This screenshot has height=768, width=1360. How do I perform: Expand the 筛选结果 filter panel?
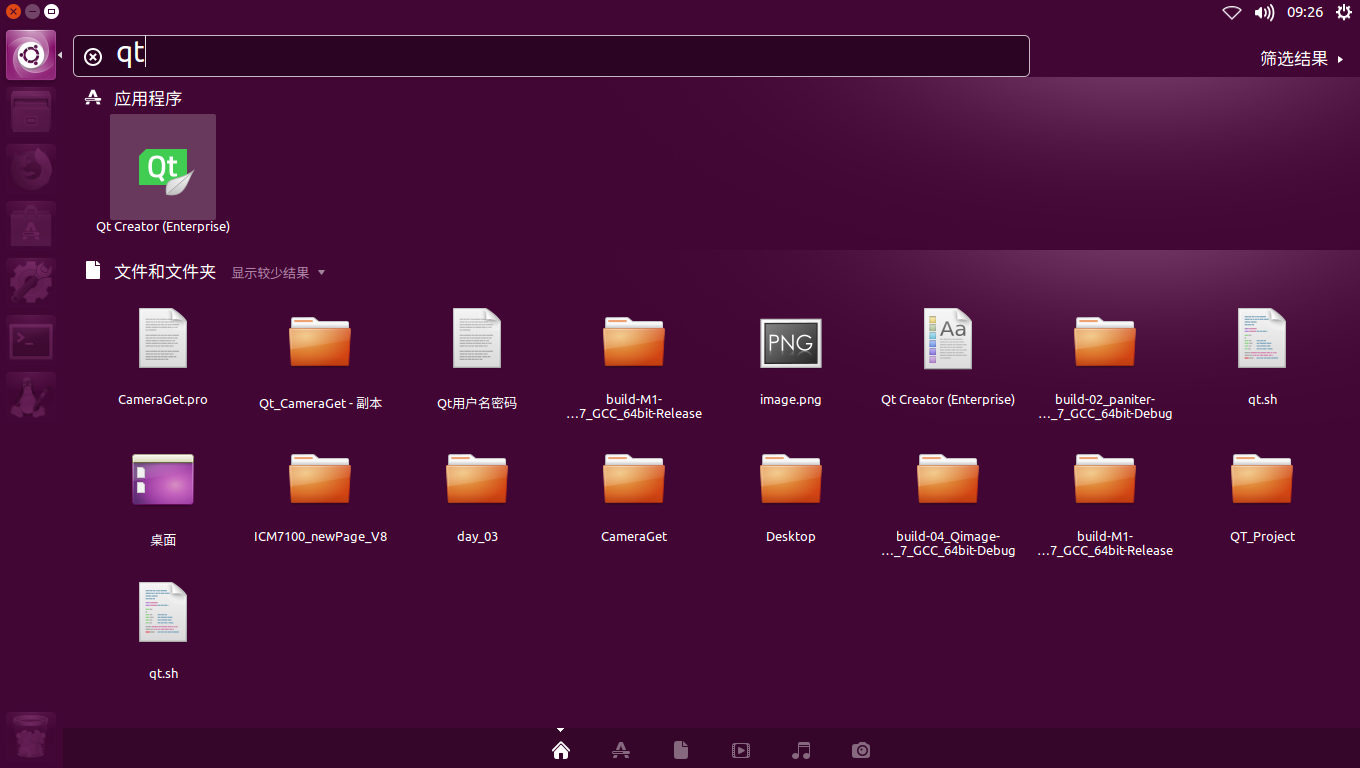click(1301, 59)
